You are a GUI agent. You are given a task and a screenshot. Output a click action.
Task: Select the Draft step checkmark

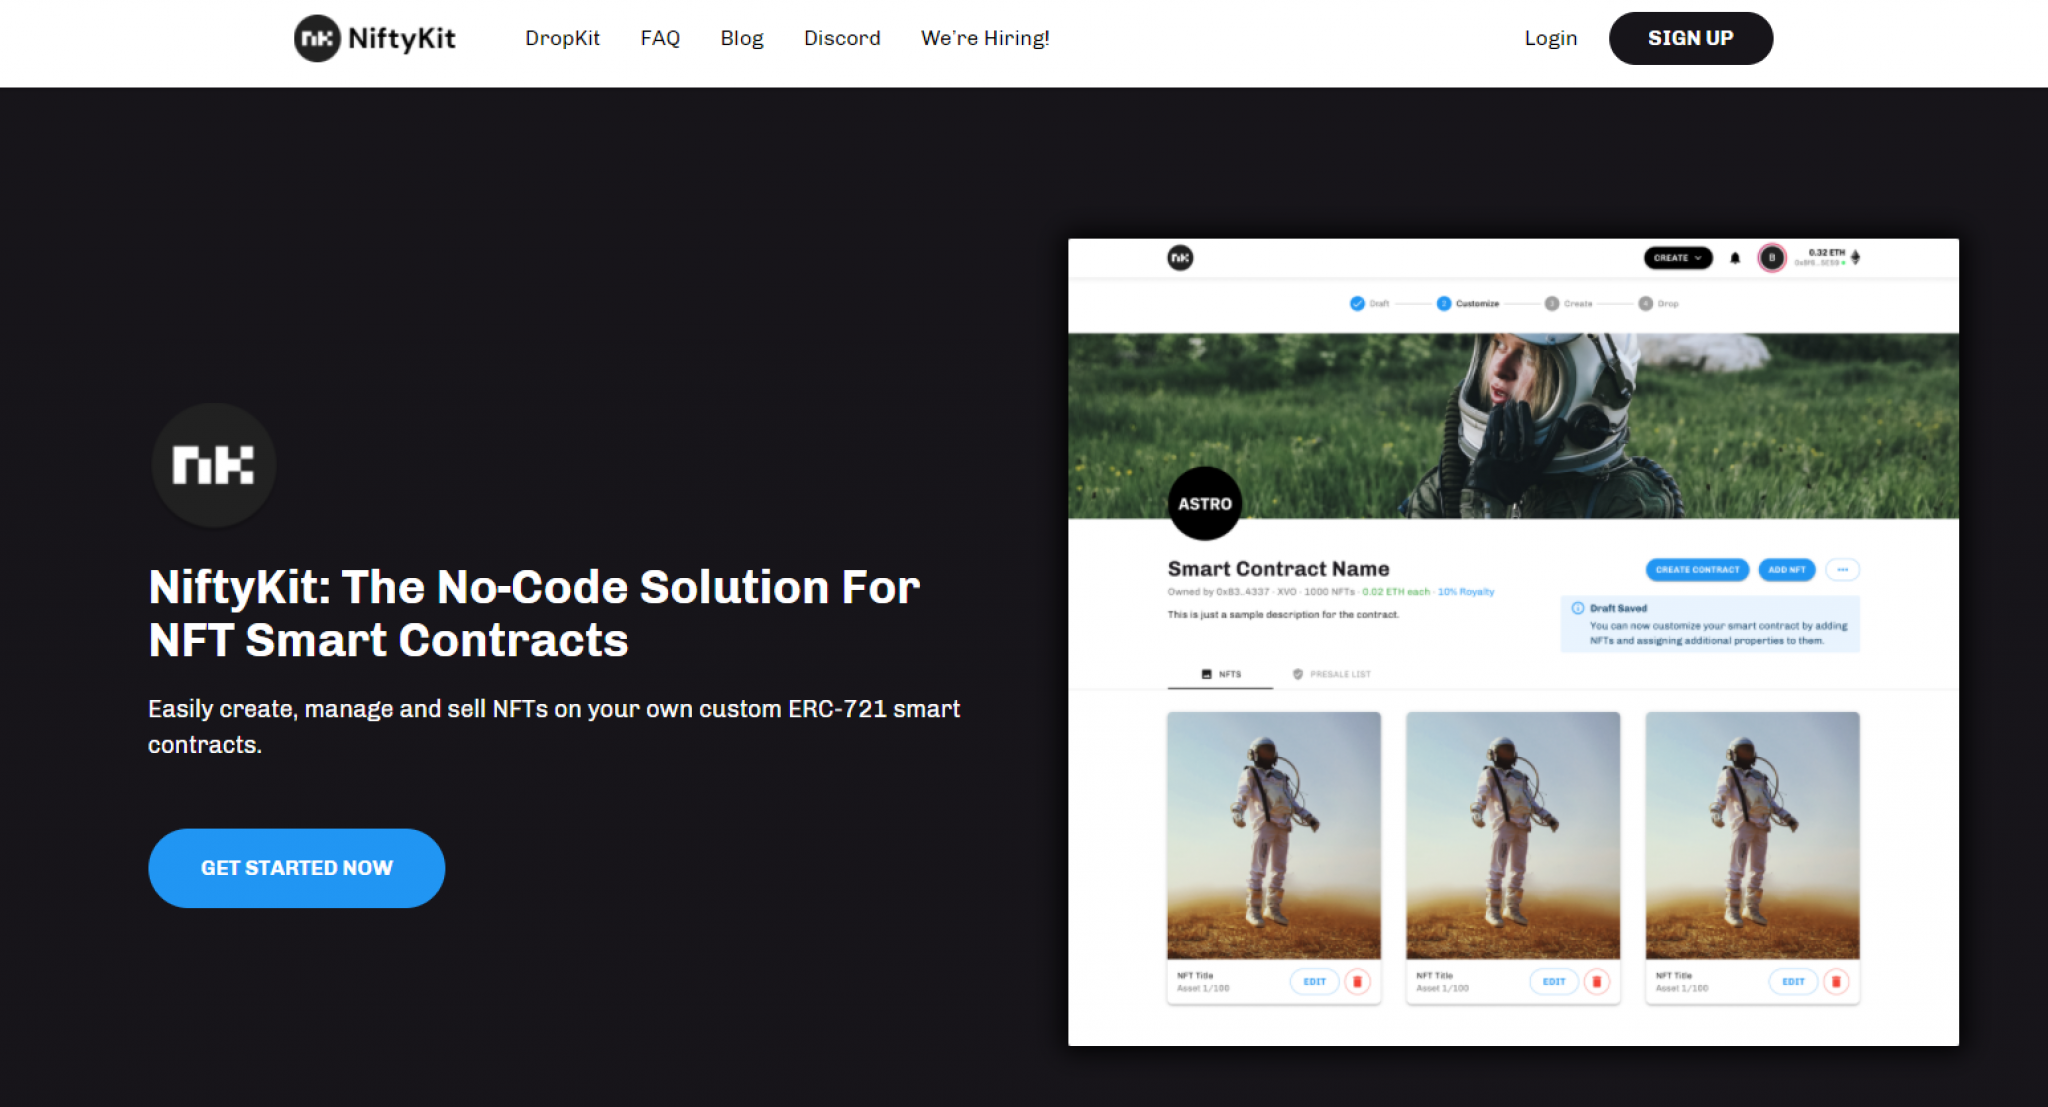click(x=1357, y=303)
